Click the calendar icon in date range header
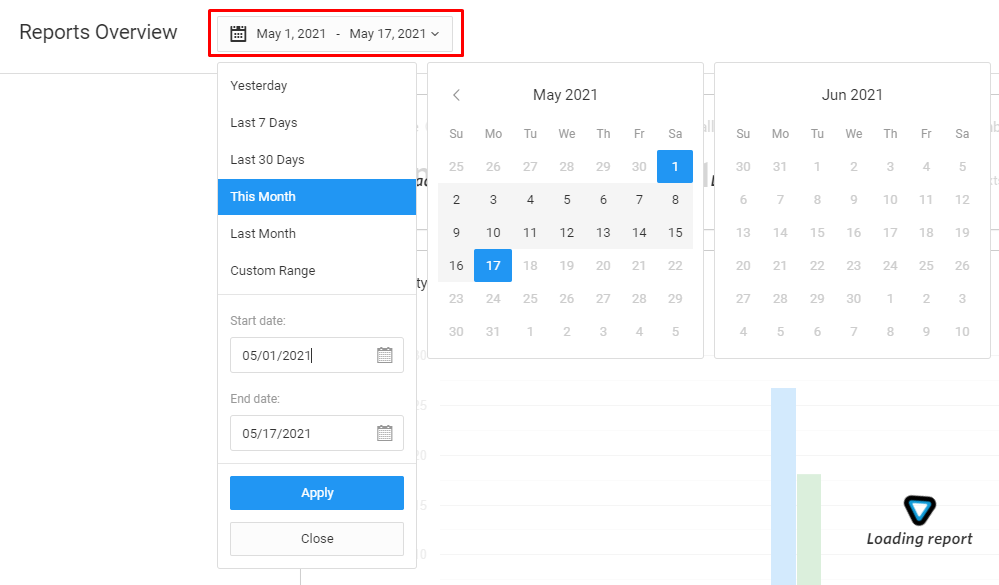This screenshot has height=585, width=999. pos(238,34)
